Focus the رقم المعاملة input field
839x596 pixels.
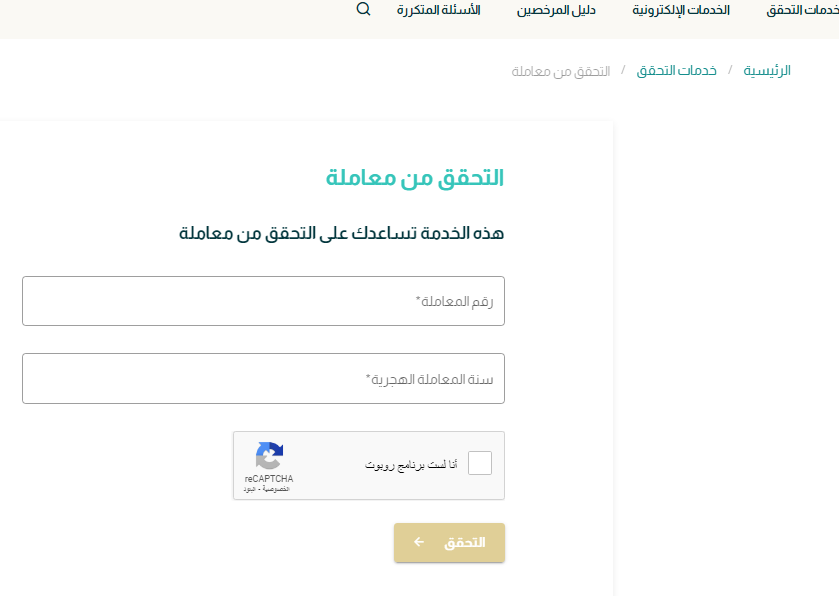pos(263,301)
